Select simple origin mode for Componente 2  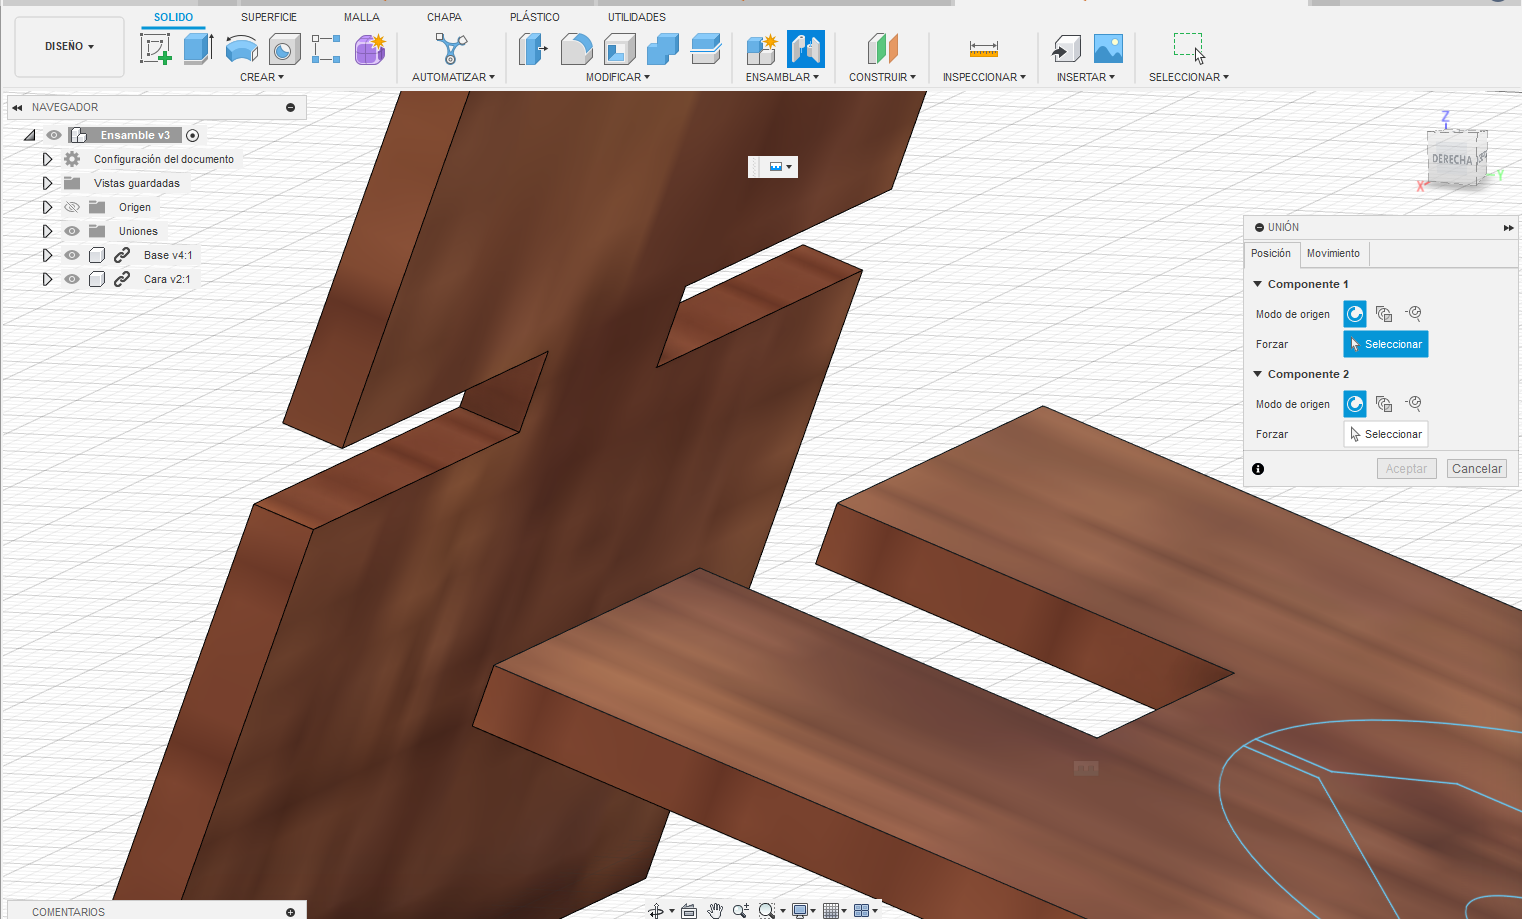click(x=1355, y=404)
